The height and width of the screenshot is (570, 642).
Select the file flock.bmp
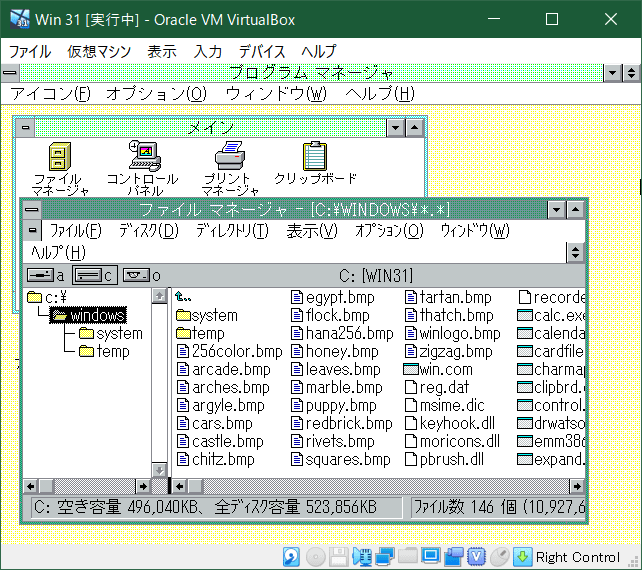(x=330, y=315)
